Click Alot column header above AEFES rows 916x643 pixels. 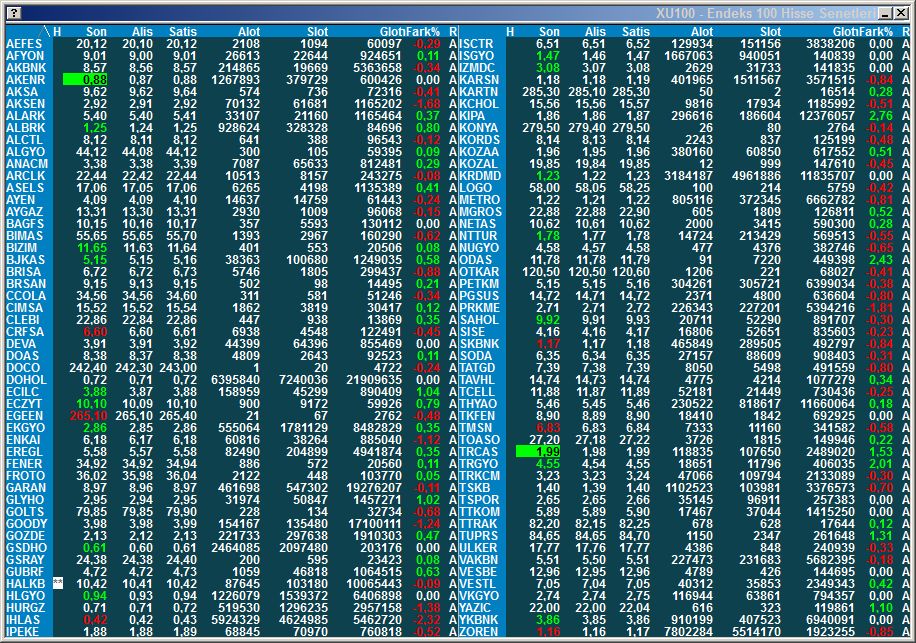(x=249, y=32)
